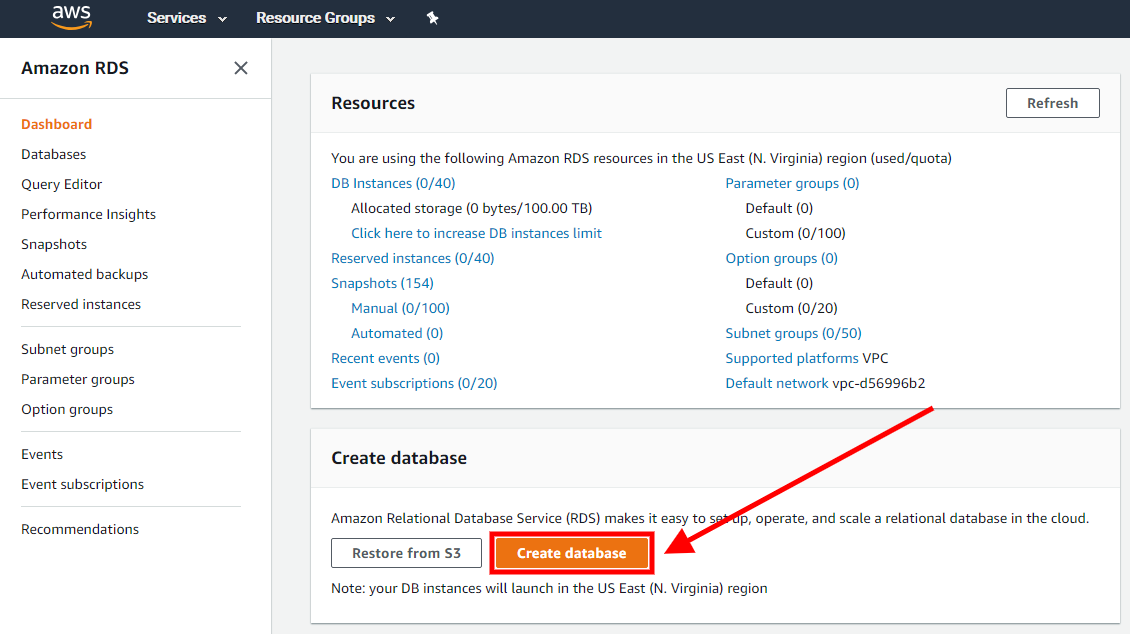Screen dimensions: 1130x634
Task: Open Snapshots (154) link
Action: (382, 283)
